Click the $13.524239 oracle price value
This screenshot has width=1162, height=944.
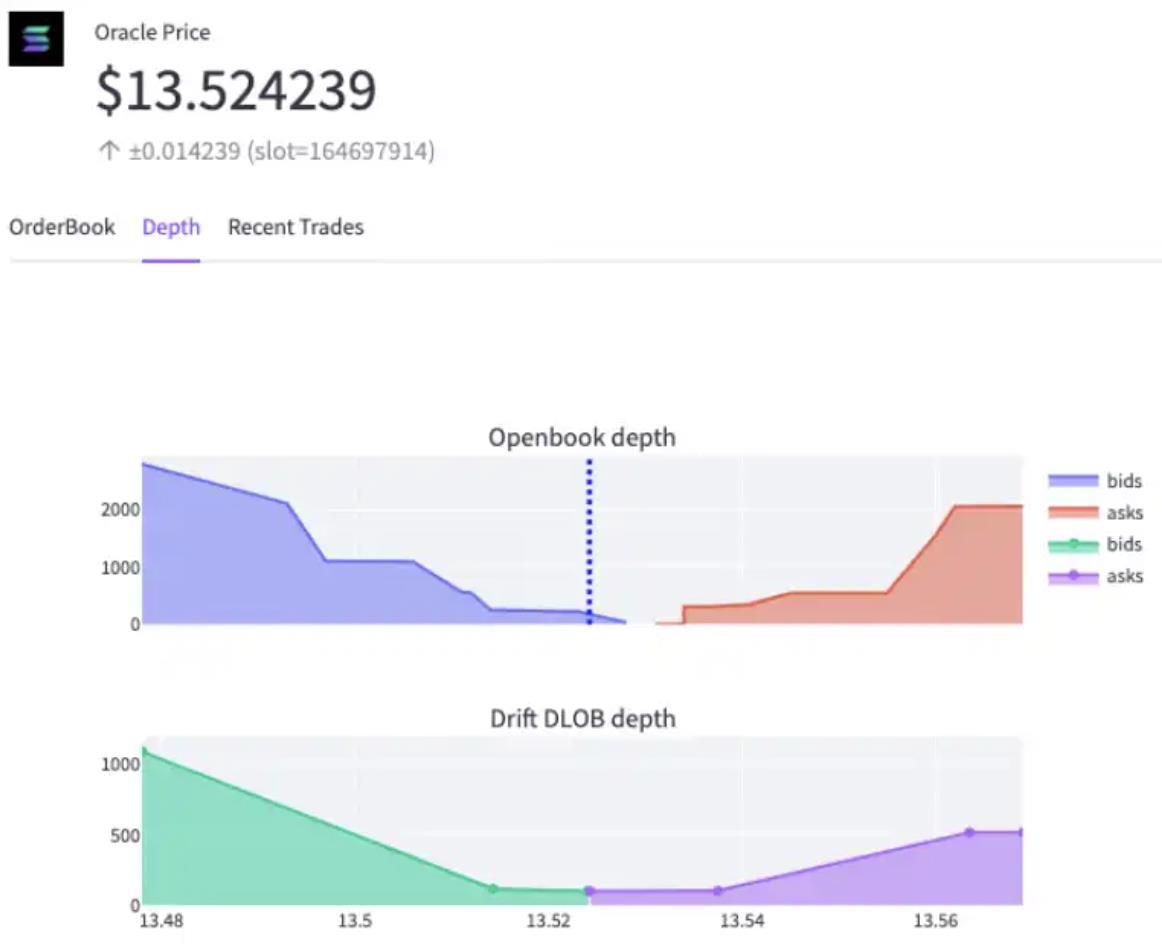[x=236, y=90]
